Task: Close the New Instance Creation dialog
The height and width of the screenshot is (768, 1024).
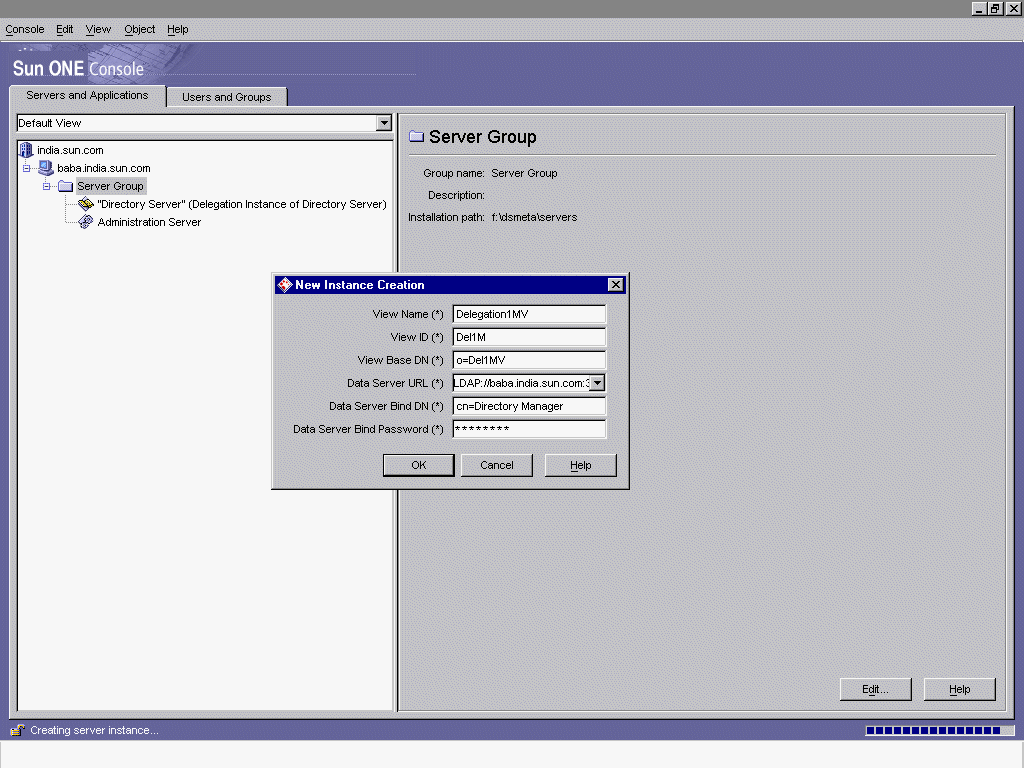Action: [x=615, y=285]
